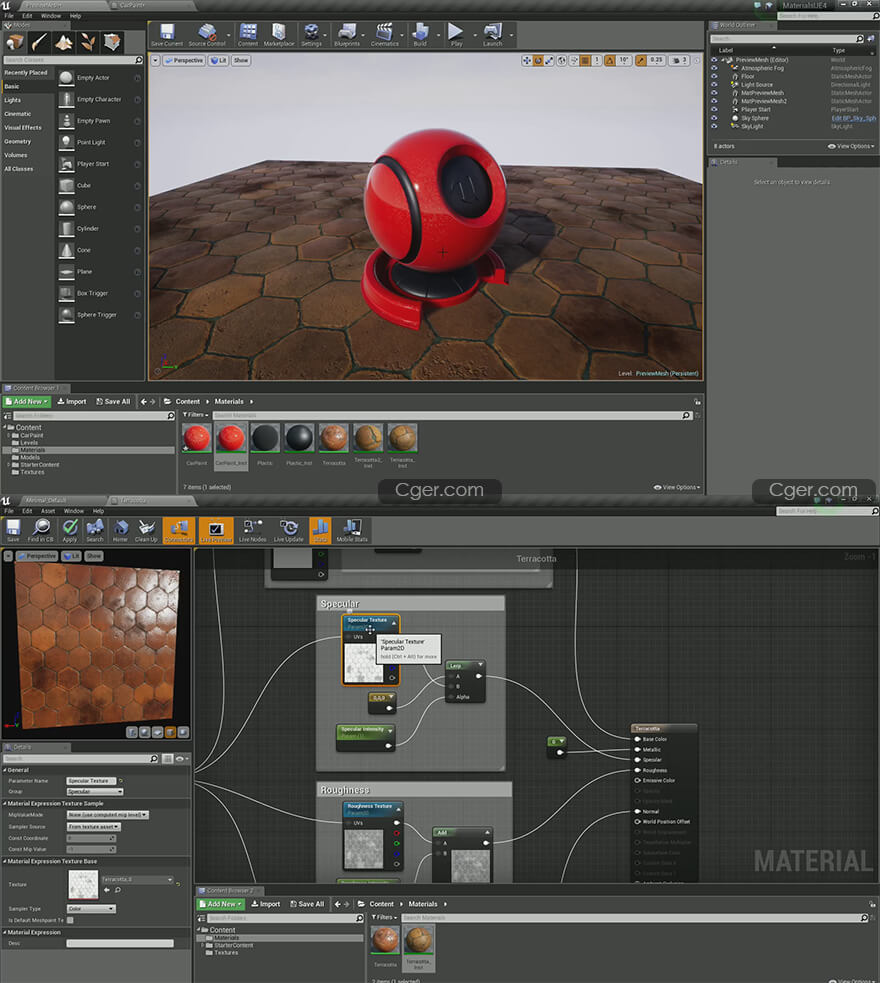The image size is (880, 983).
Task: Toggle Live Update in material editor
Action: pyautogui.click(x=288, y=530)
